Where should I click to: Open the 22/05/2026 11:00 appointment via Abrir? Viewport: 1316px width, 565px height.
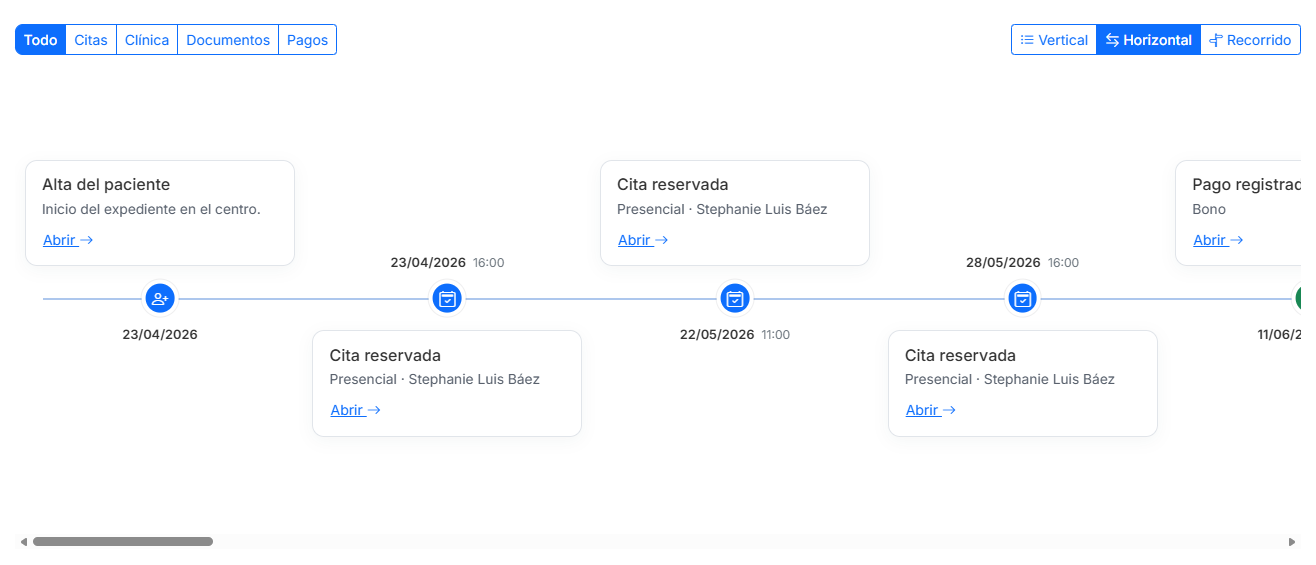643,240
